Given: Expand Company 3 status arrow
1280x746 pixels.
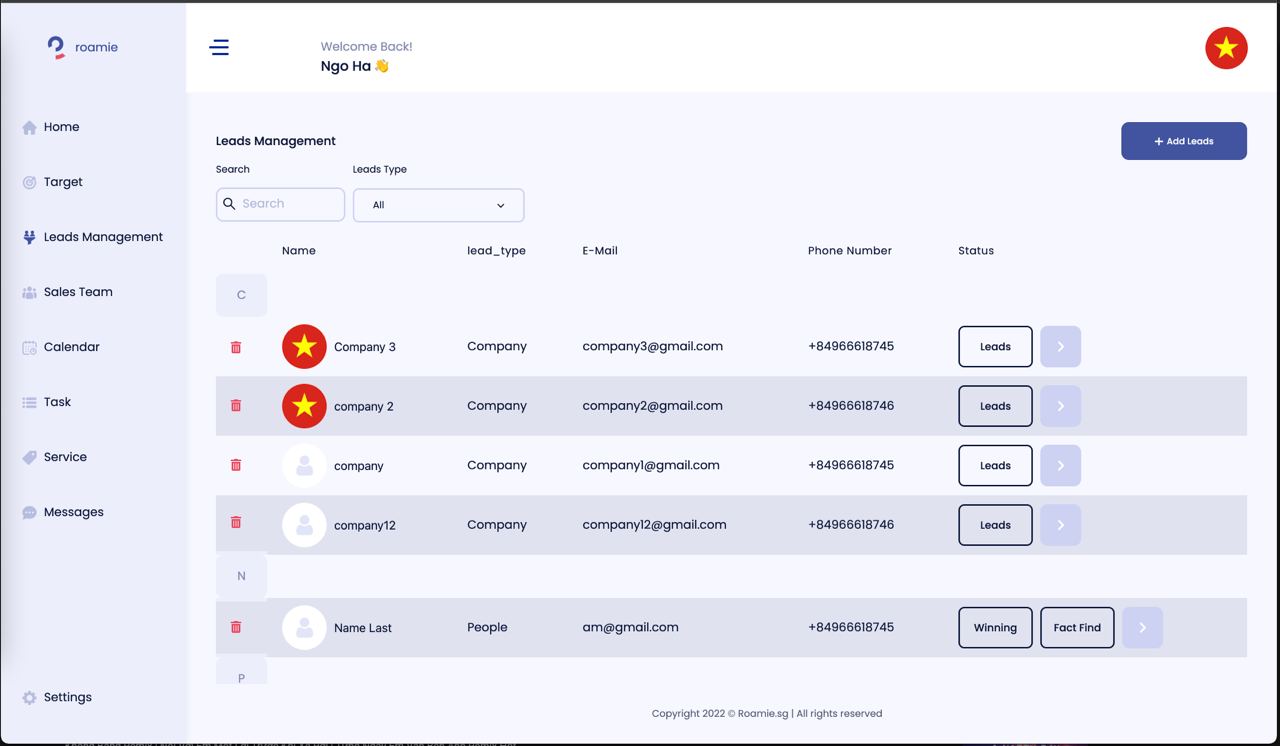Looking at the screenshot, I should click(x=1060, y=347).
